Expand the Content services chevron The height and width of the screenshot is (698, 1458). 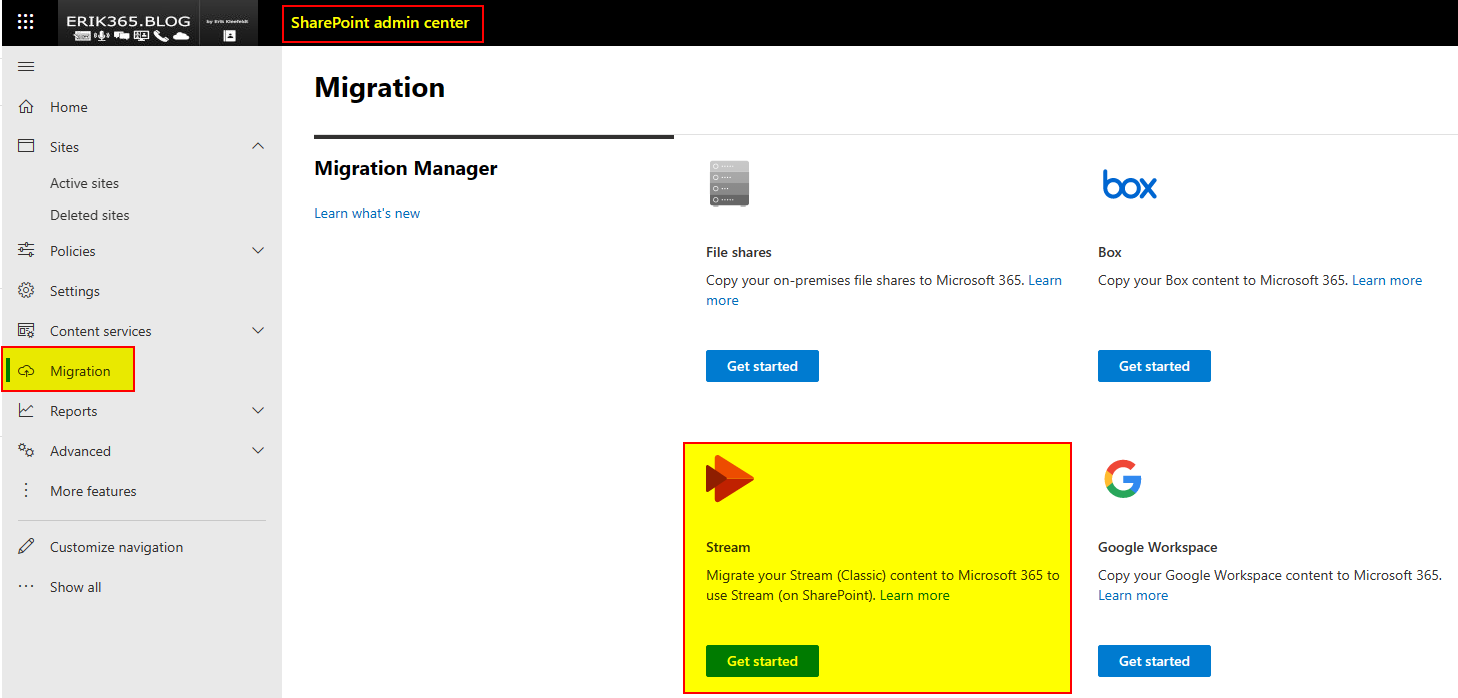click(258, 331)
